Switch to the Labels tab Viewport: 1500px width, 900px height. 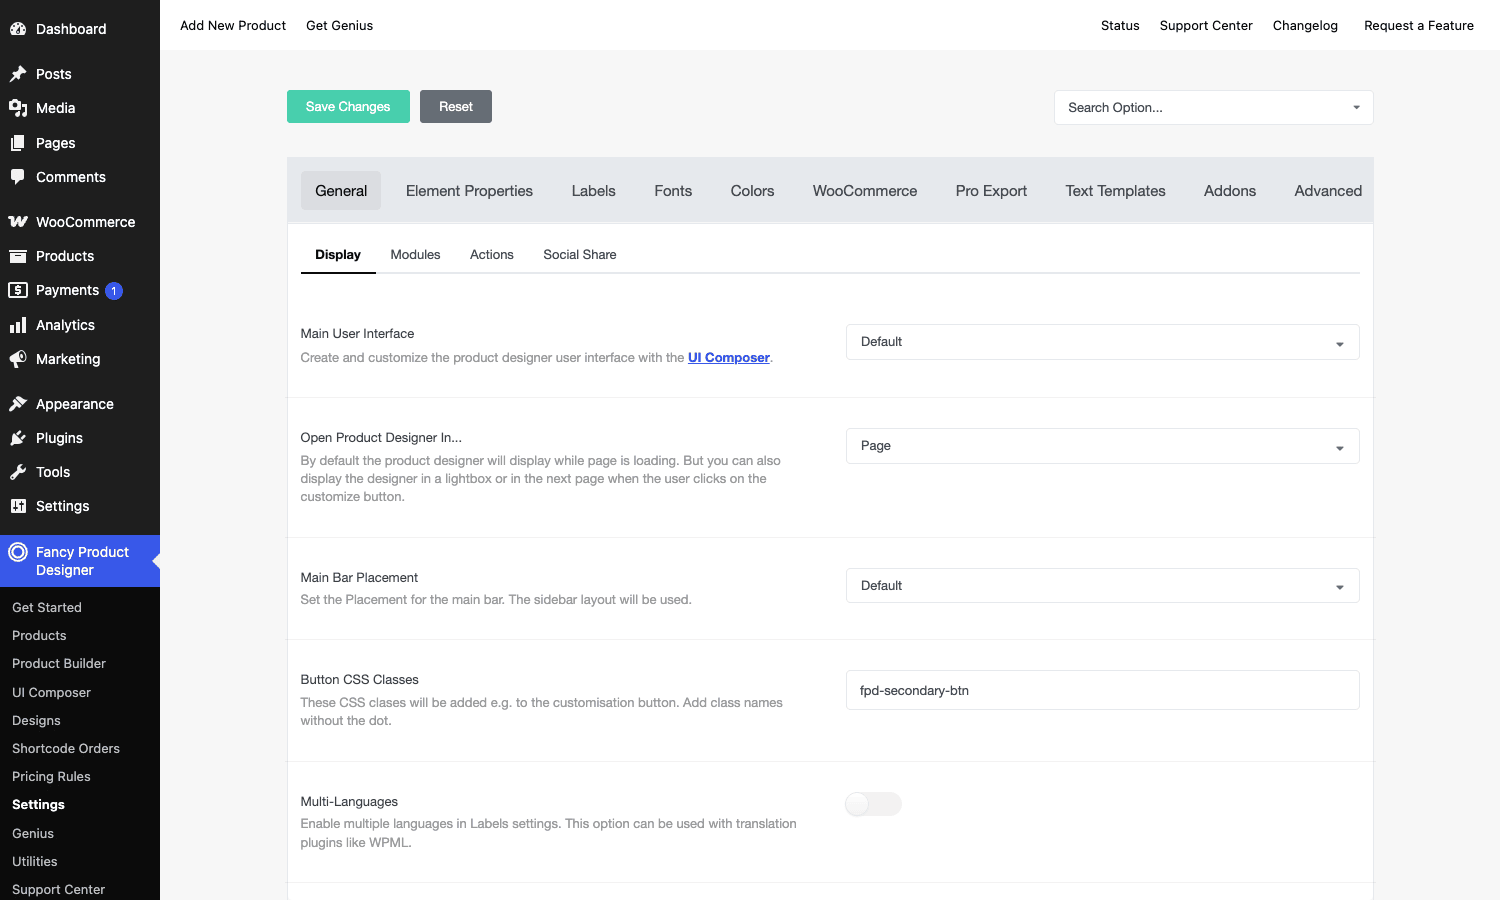pyautogui.click(x=593, y=191)
